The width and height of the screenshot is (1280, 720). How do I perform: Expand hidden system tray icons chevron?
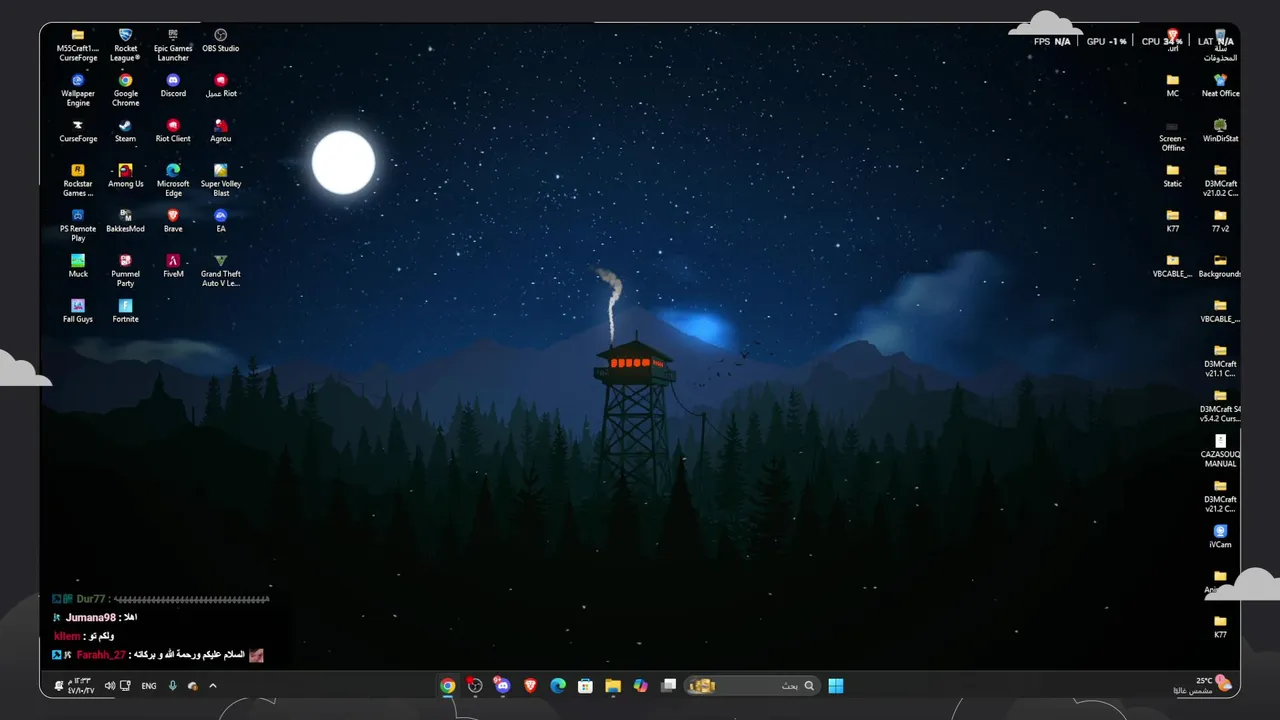tap(213, 686)
